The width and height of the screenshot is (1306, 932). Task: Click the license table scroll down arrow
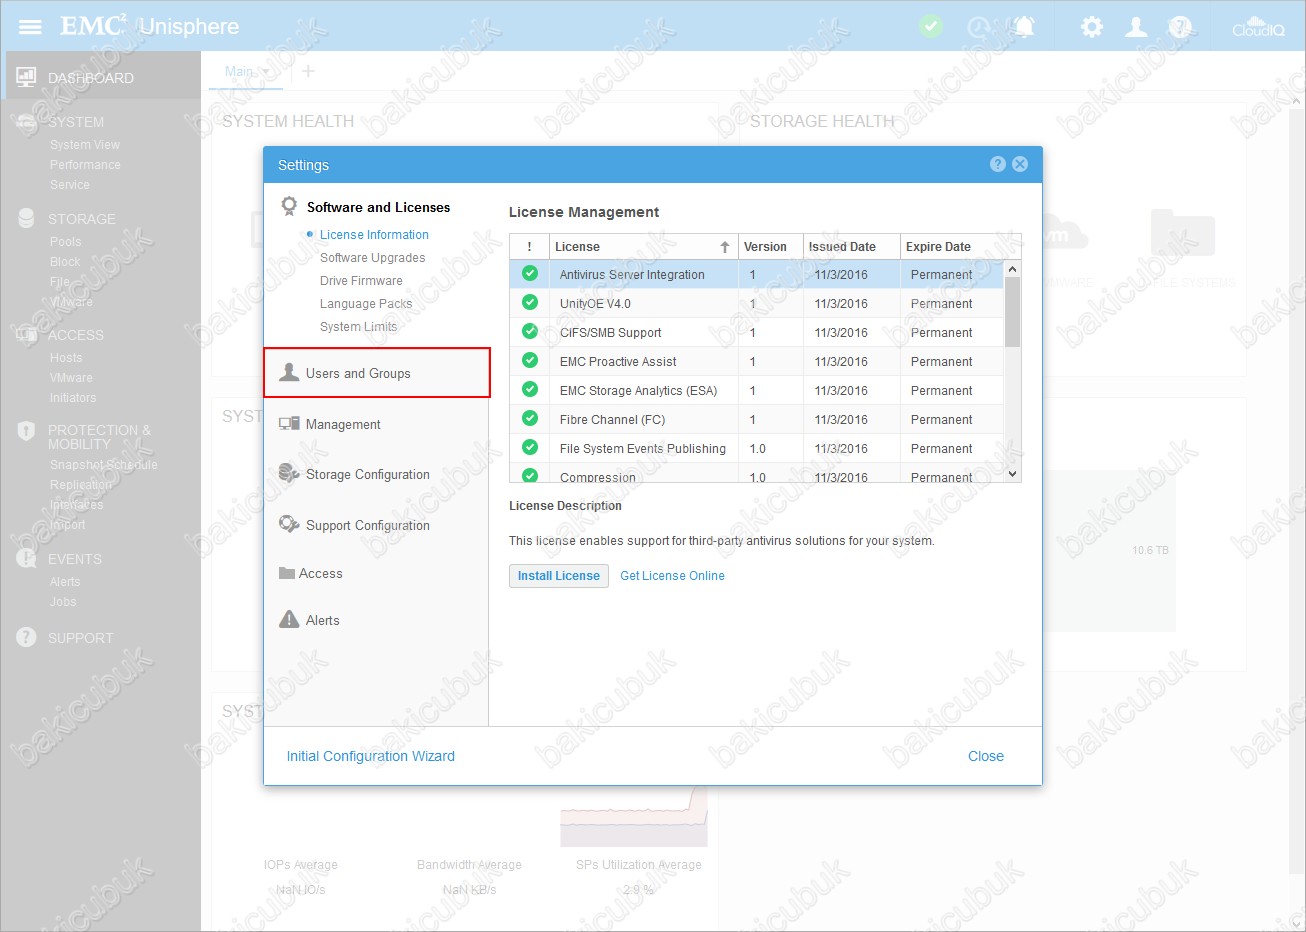(x=1013, y=474)
